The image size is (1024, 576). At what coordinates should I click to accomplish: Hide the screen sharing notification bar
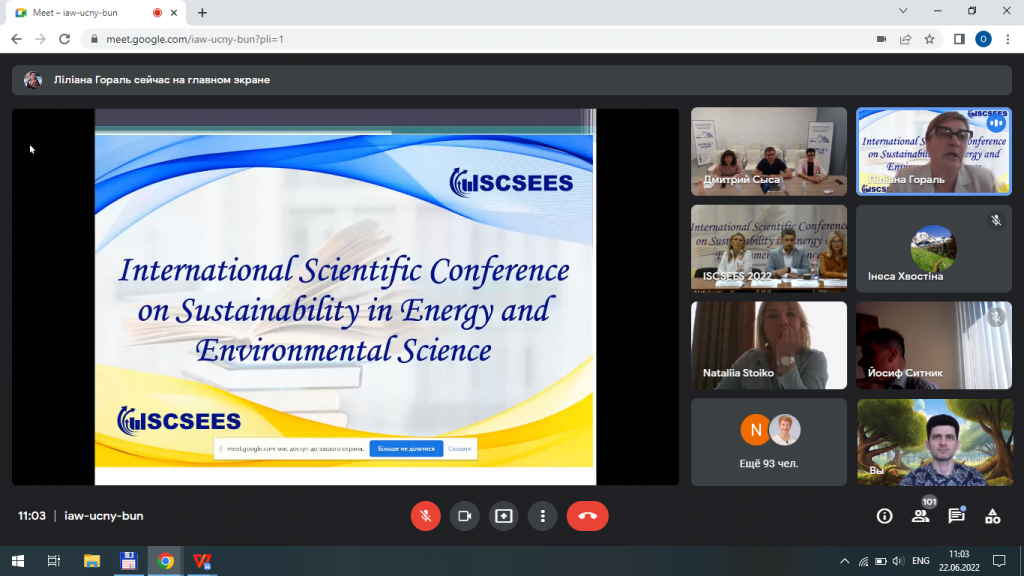click(x=460, y=449)
